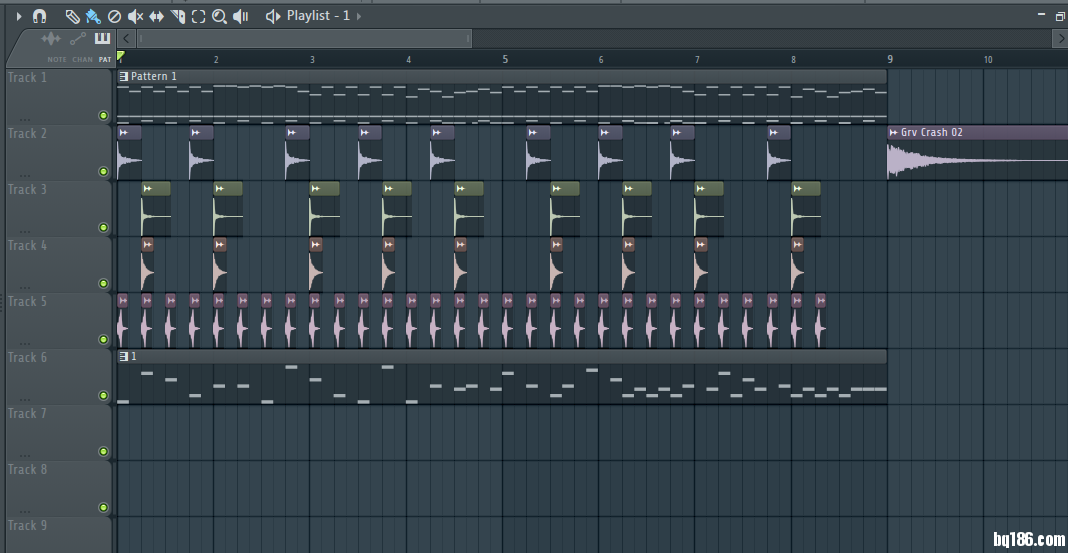Disable Track 7 with its green light
This screenshot has height=553, width=1068.
[x=103, y=451]
